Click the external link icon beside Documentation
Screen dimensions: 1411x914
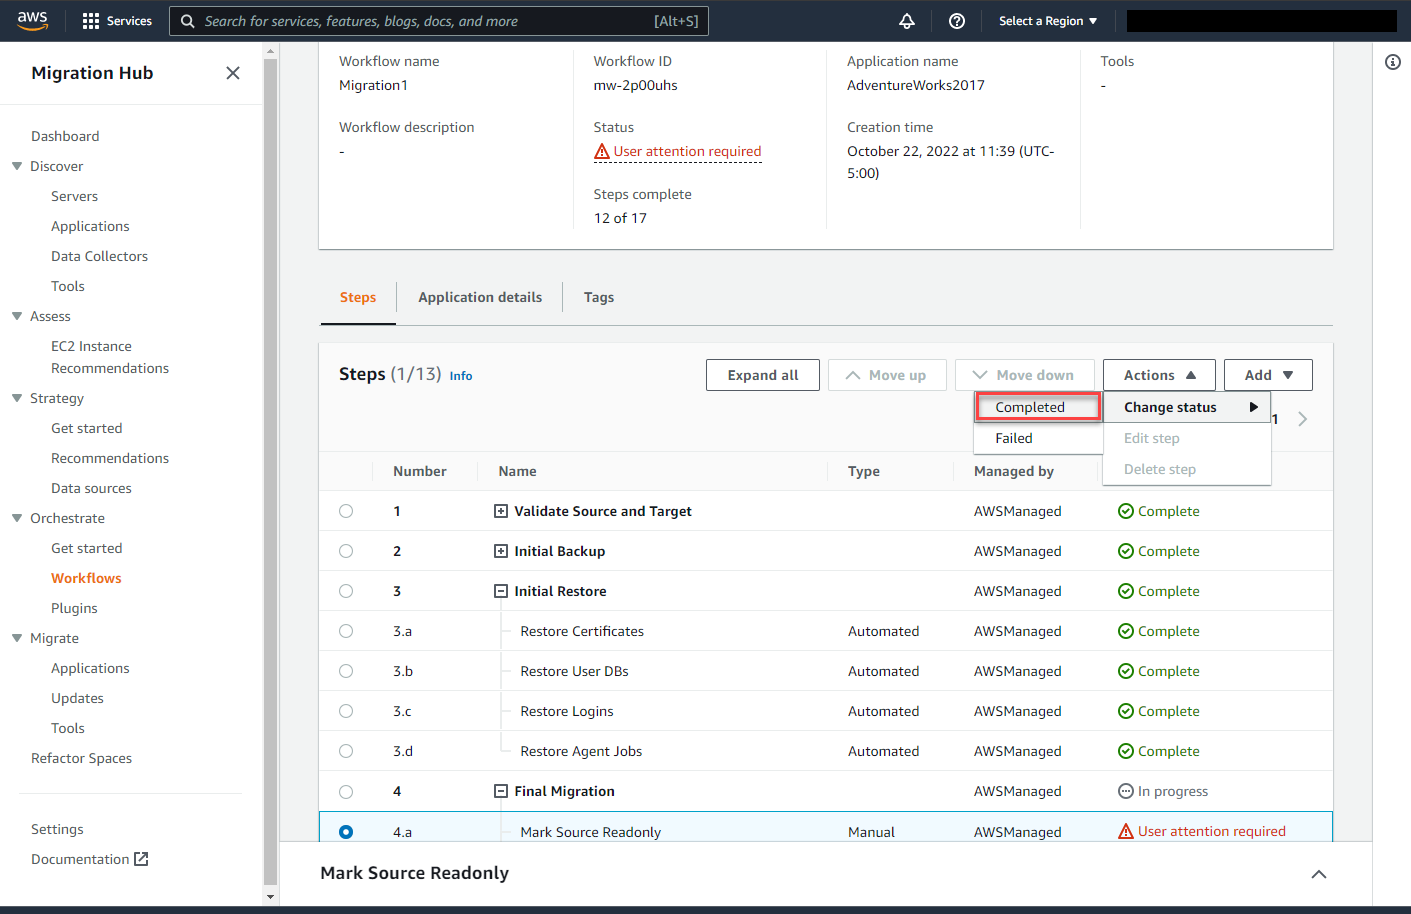[x=141, y=859]
